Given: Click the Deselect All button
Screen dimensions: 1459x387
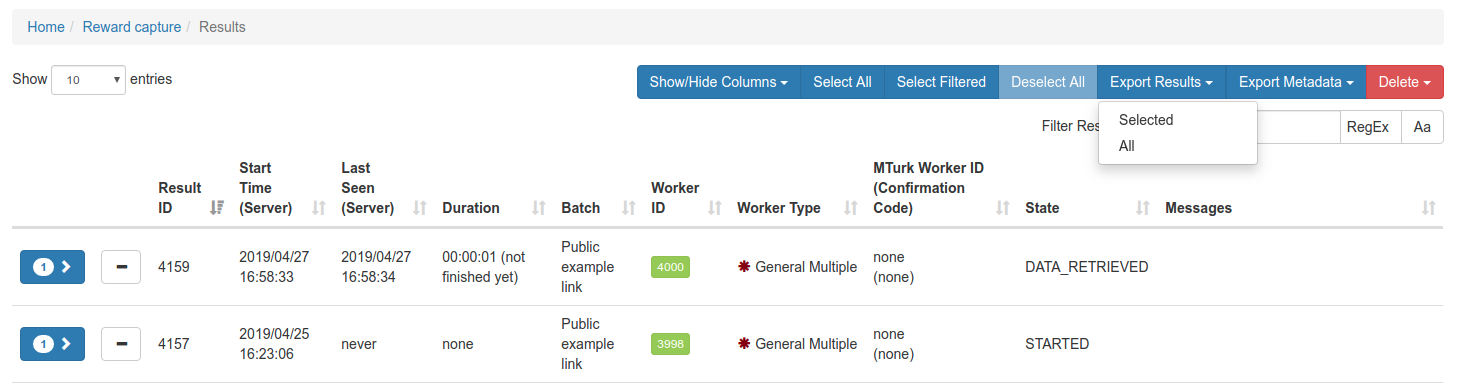Looking at the screenshot, I should point(1048,82).
